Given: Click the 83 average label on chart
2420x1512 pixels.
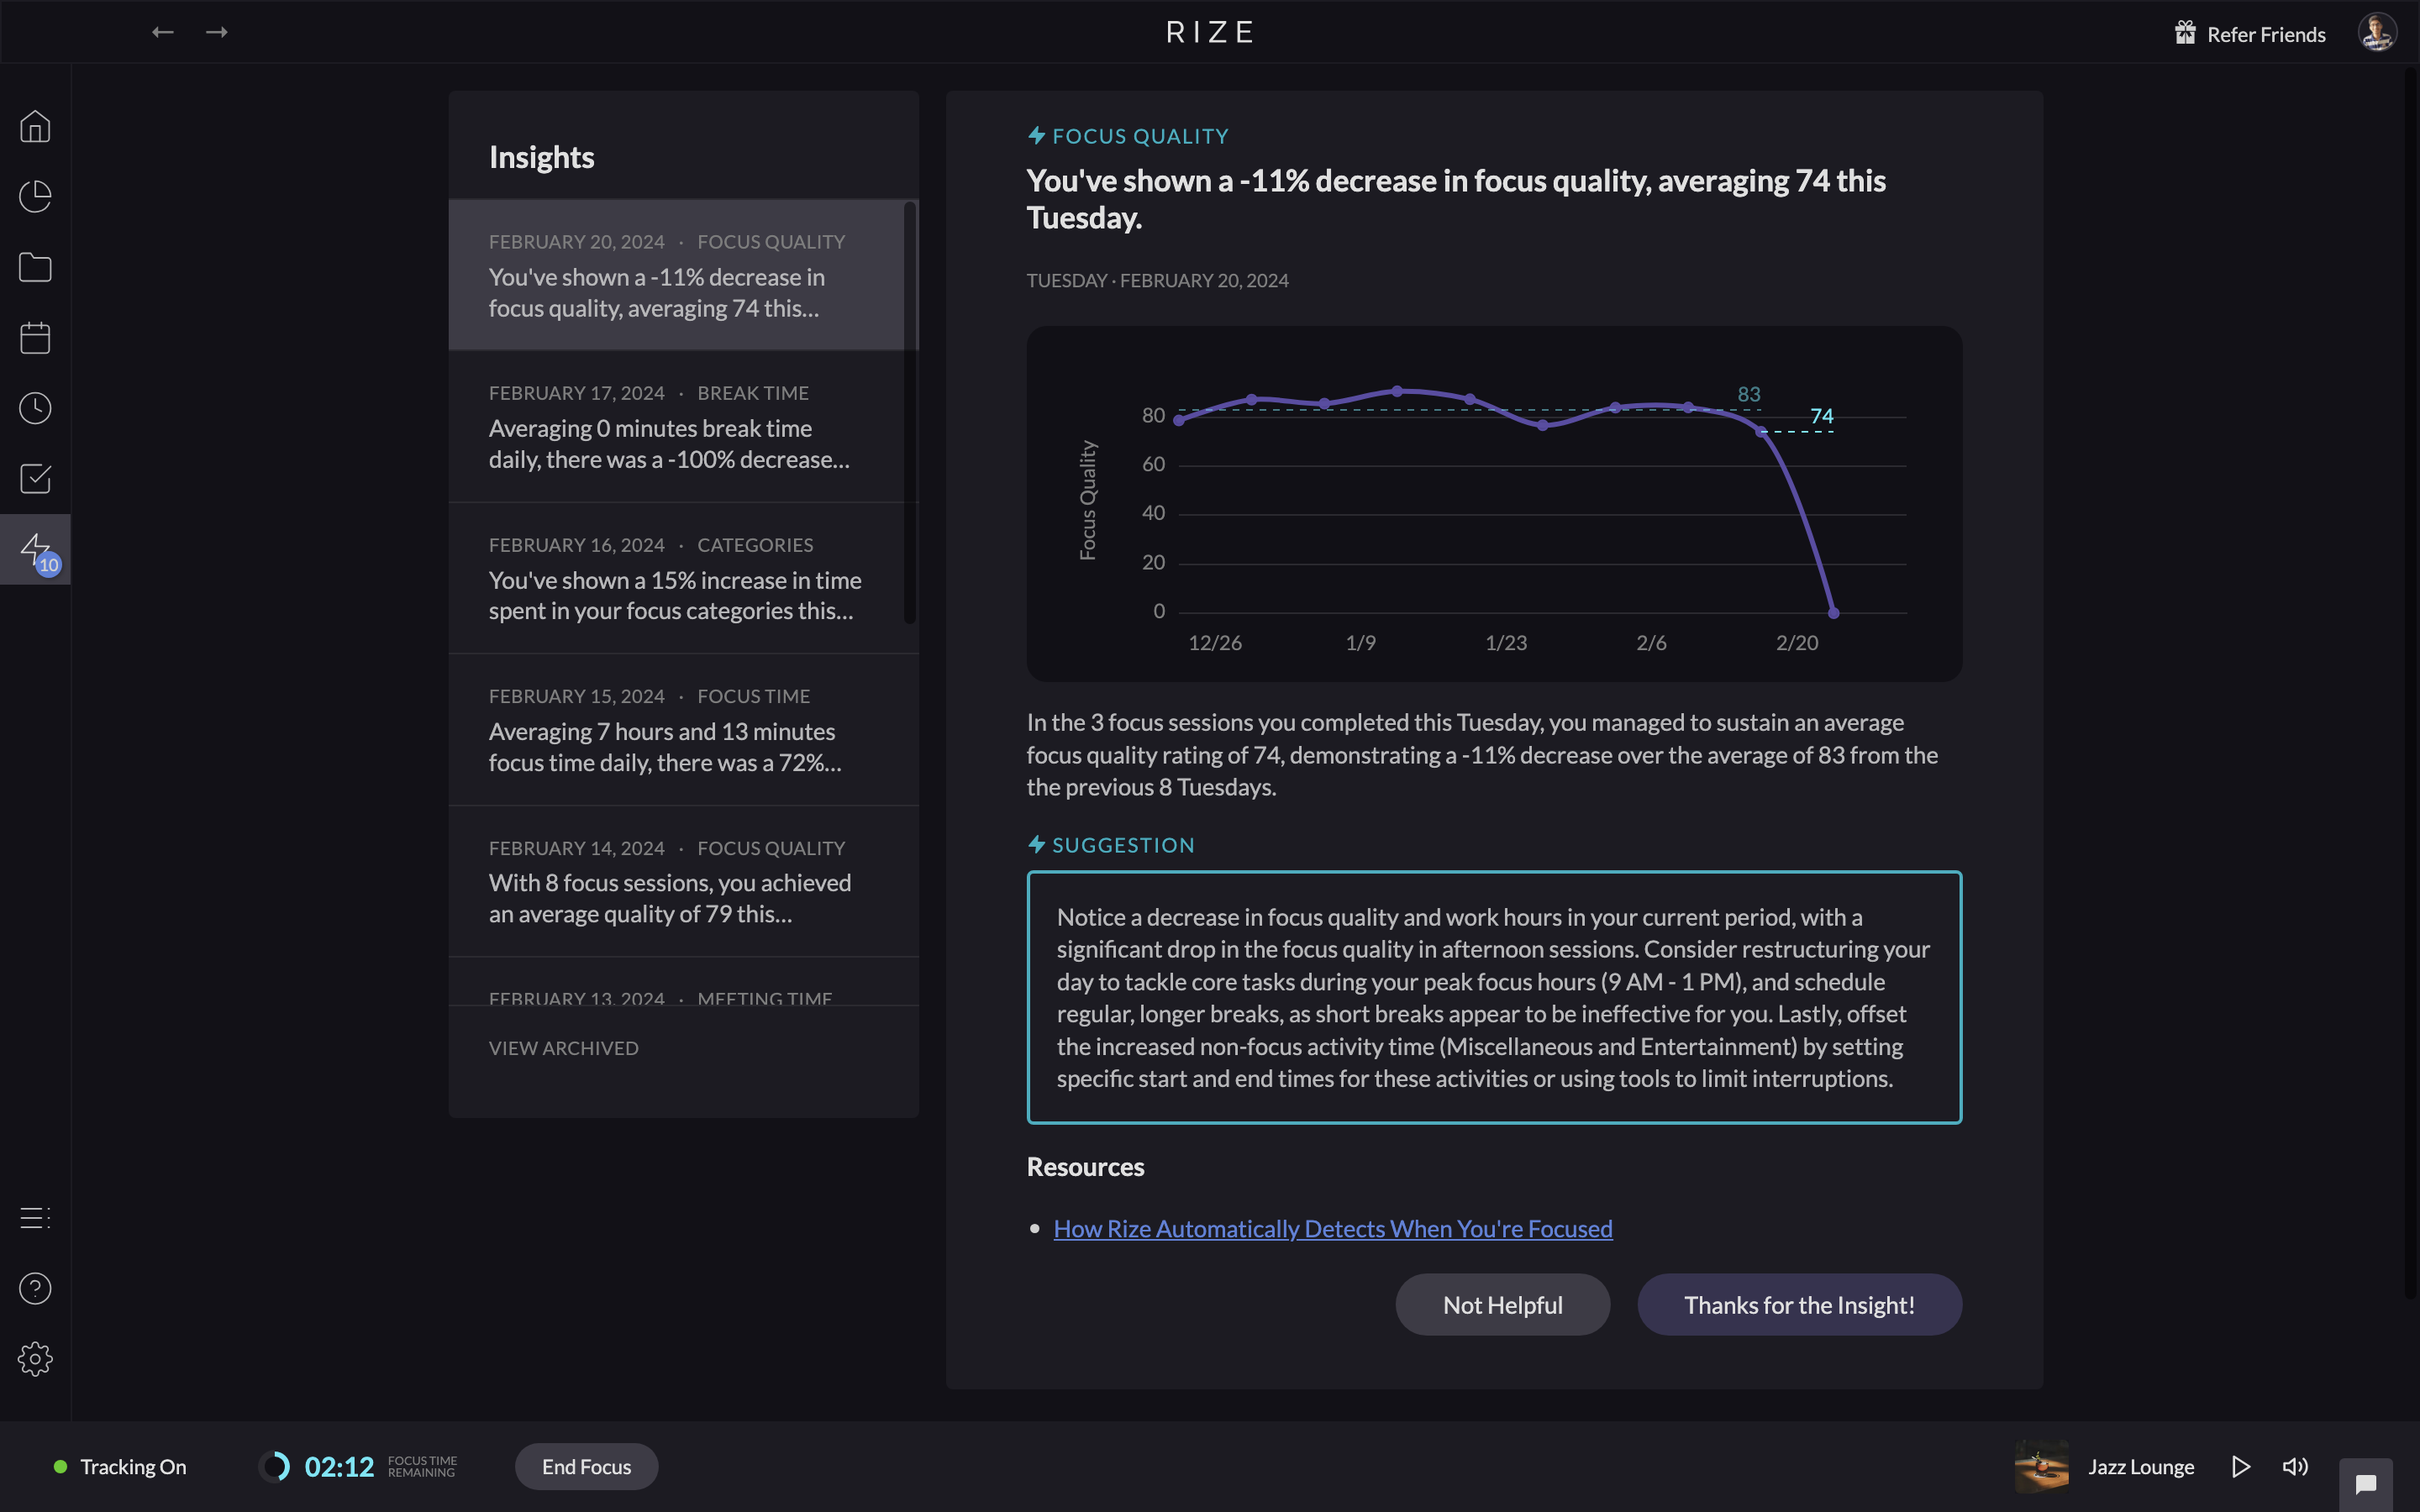Looking at the screenshot, I should [1748, 394].
